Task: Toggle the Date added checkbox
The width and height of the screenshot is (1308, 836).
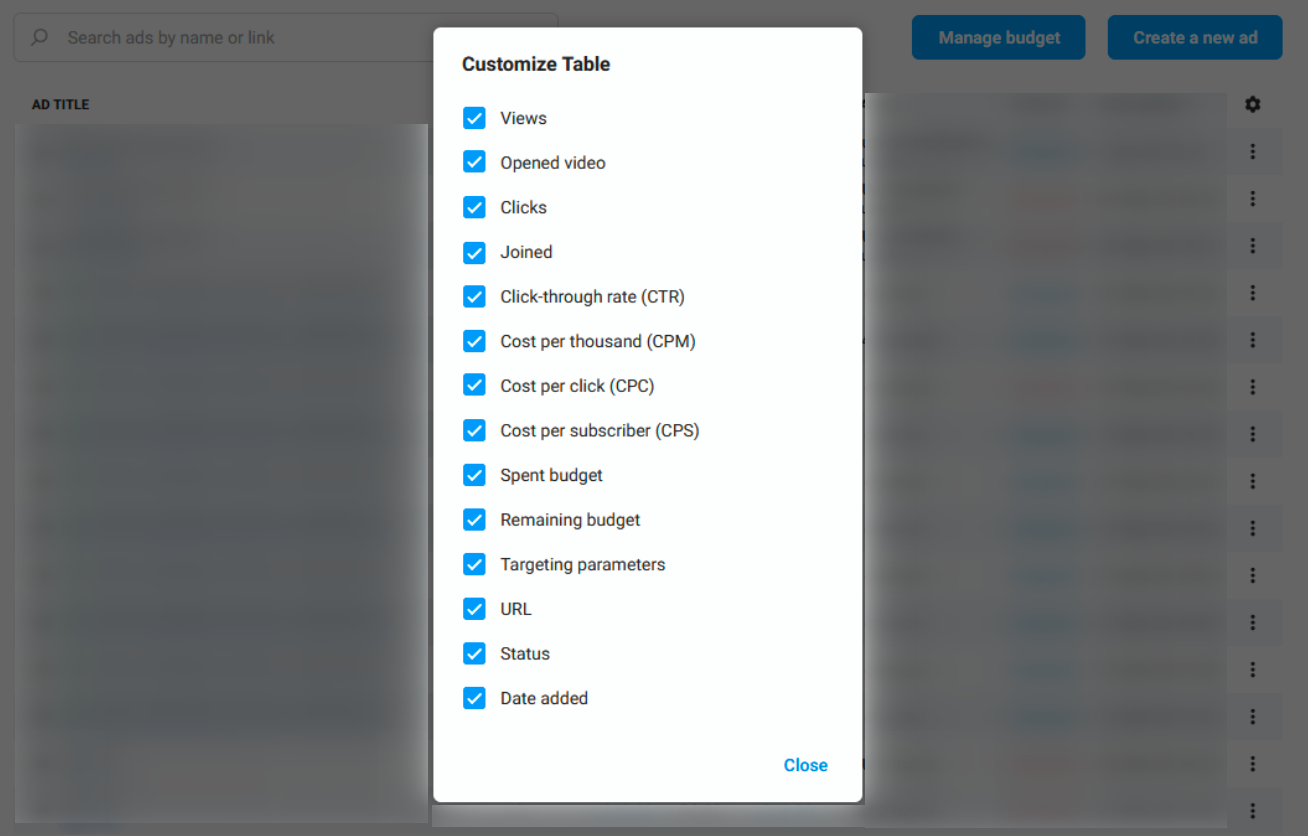Action: [474, 698]
